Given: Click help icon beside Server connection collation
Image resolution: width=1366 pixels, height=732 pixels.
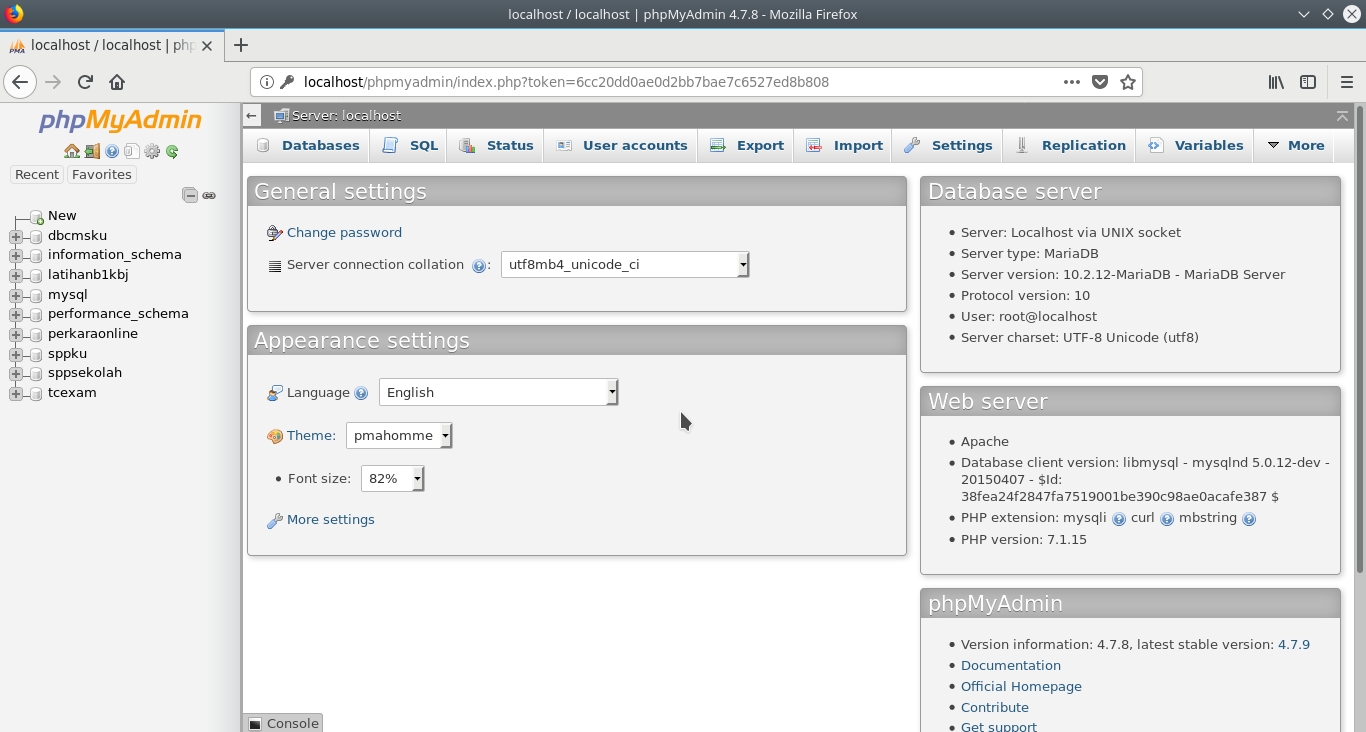Looking at the screenshot, I should (478, 266).
